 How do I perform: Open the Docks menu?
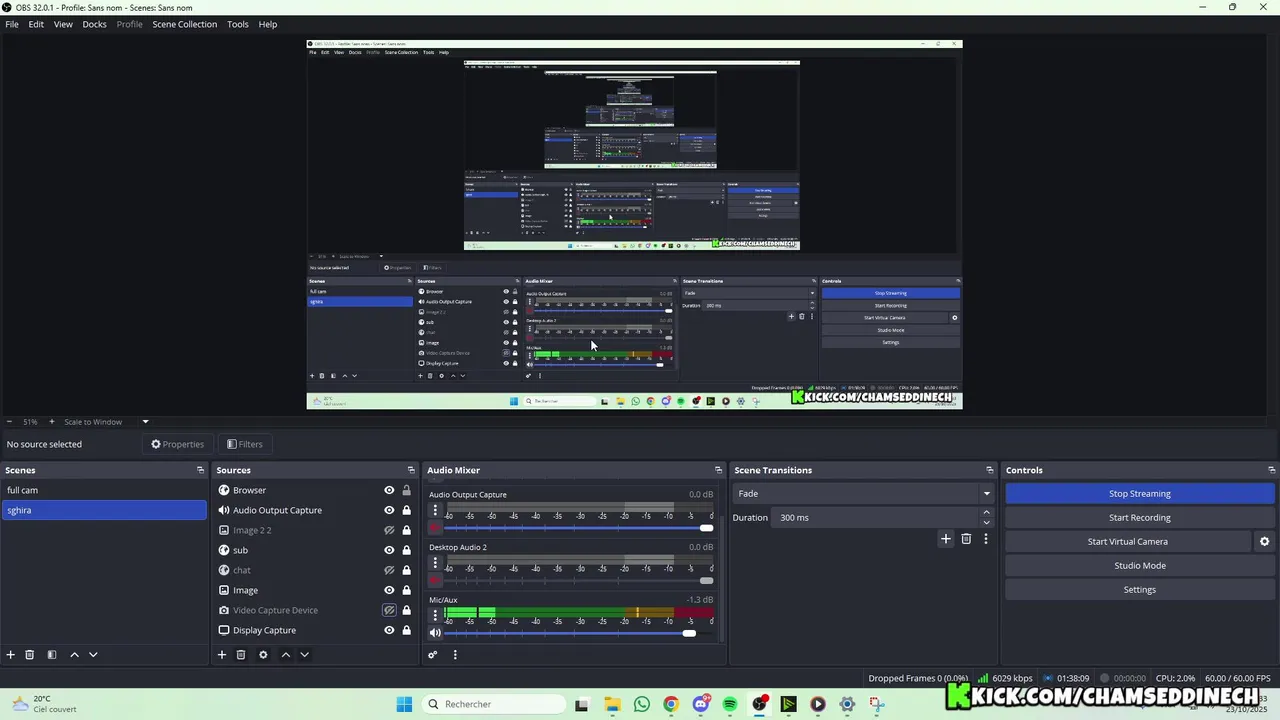point(94,24)
